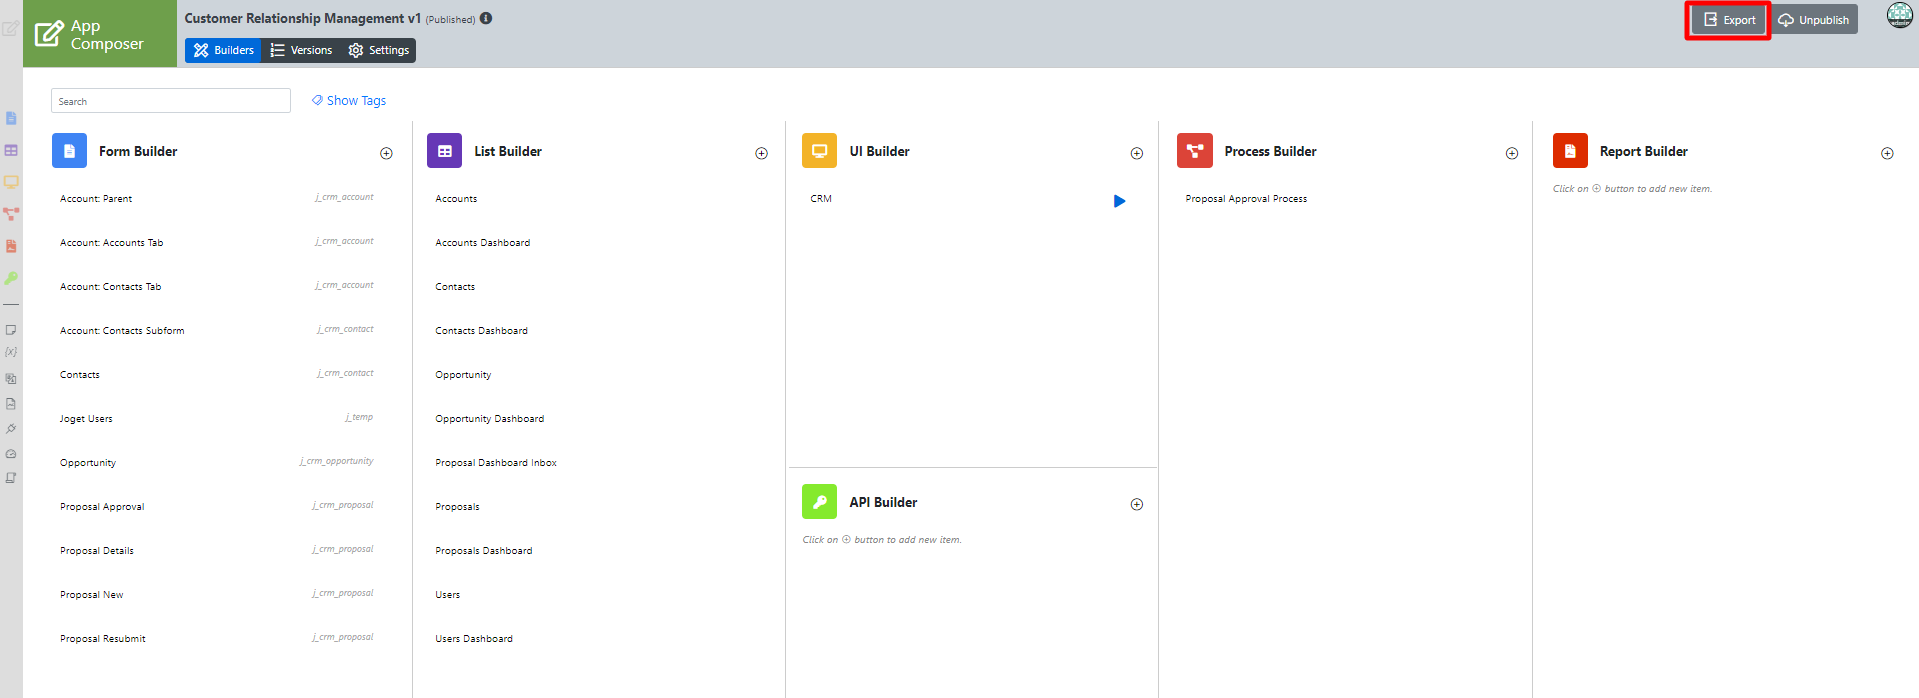Open the report builder icon in left sidebar

point(11,246)
